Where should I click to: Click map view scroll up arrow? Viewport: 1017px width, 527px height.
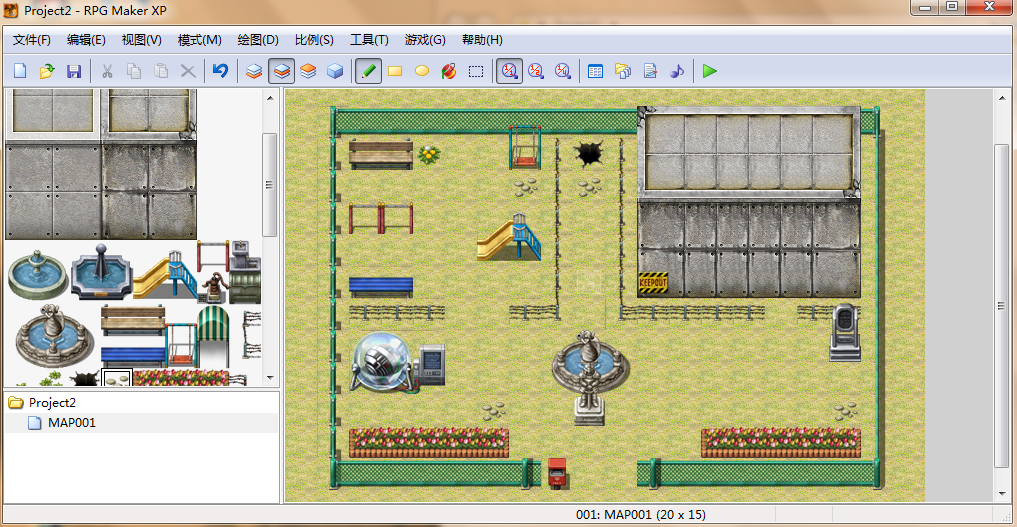[x=1002, y=98]
